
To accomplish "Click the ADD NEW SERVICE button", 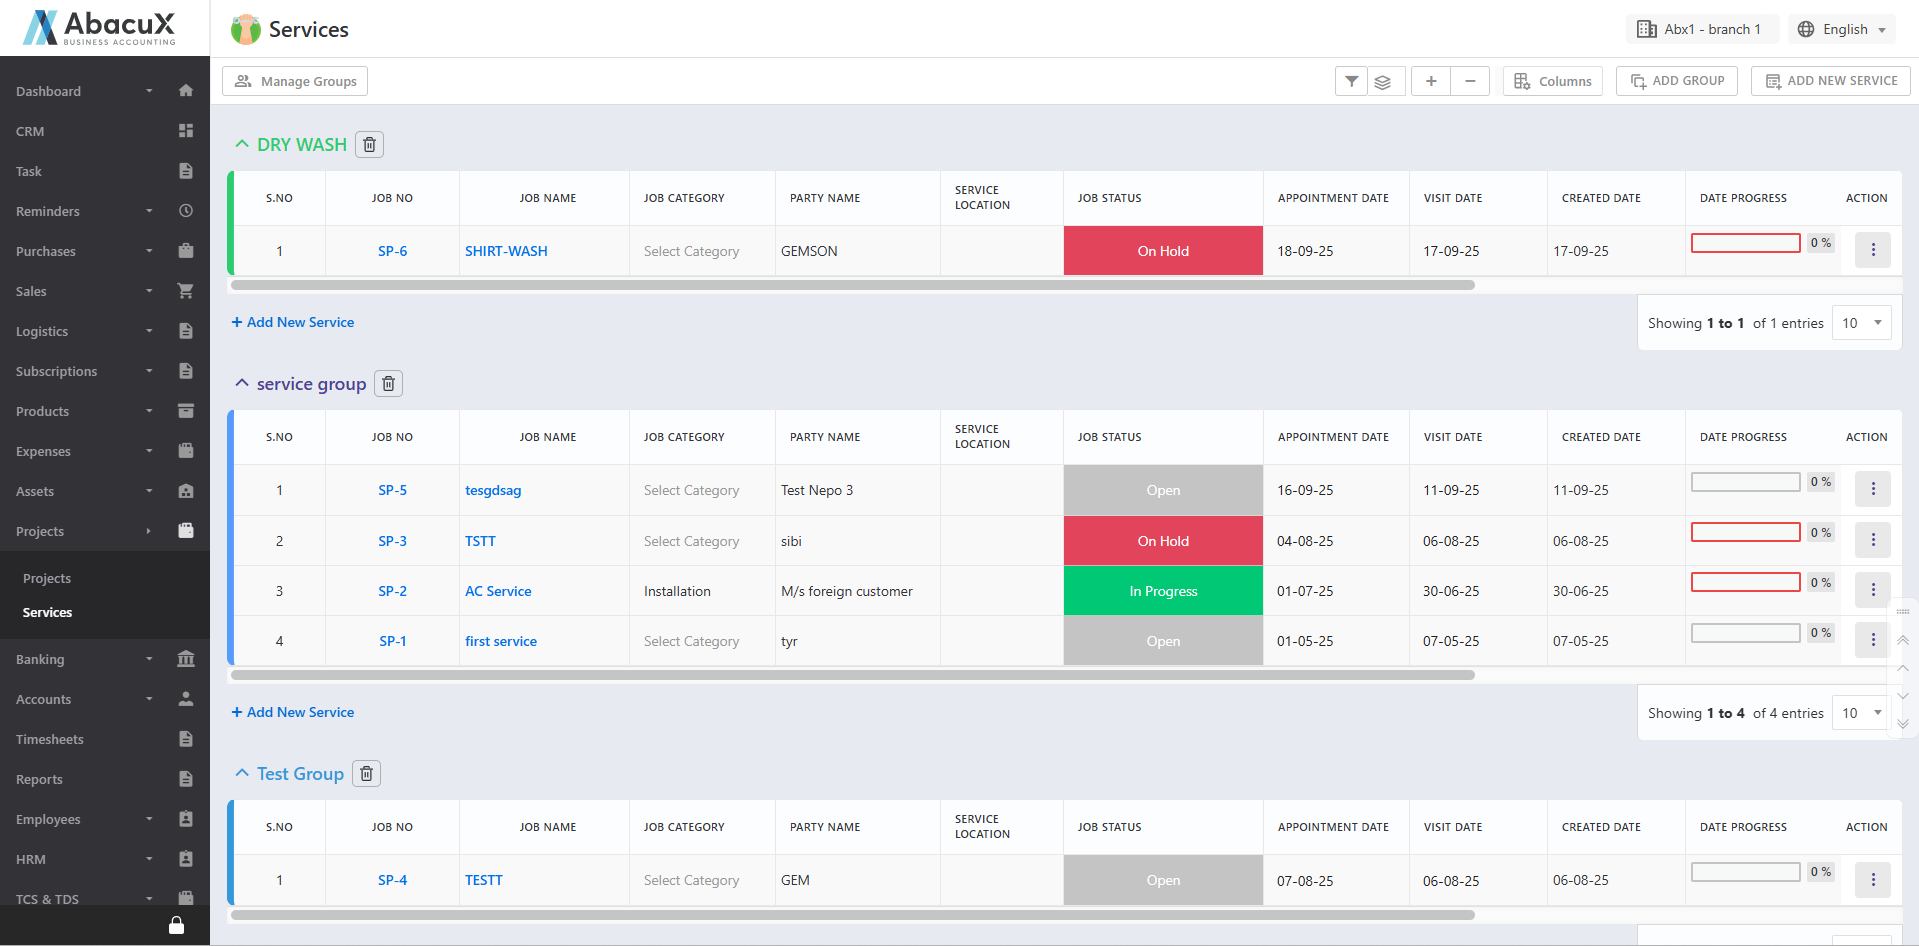I will click(x=1830, y=81).
